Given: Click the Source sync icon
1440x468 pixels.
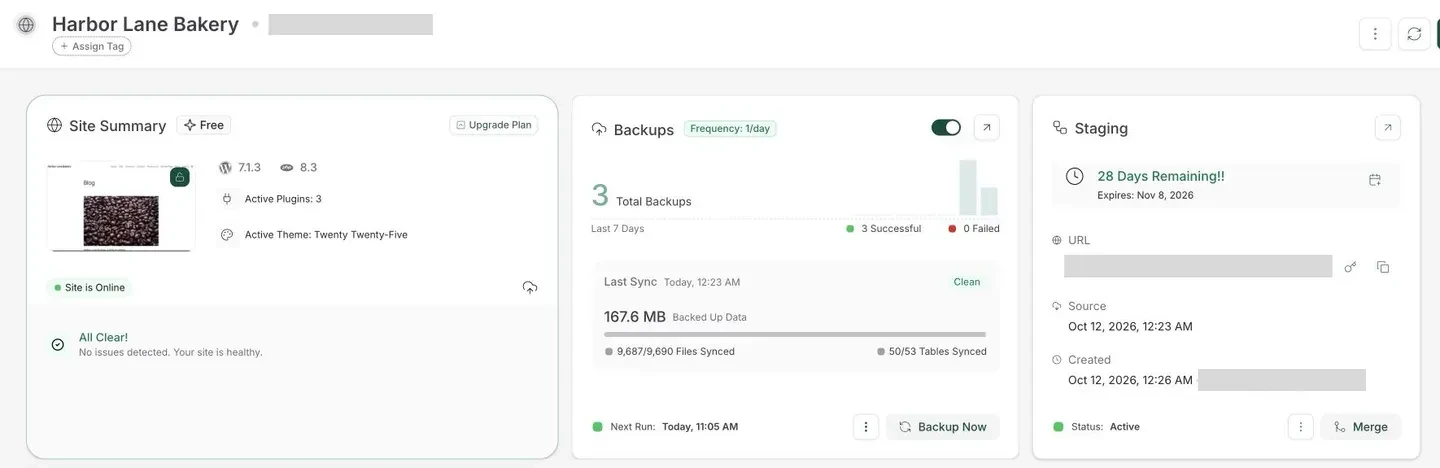Looking at the screenshot, I should coord(1057,306).
